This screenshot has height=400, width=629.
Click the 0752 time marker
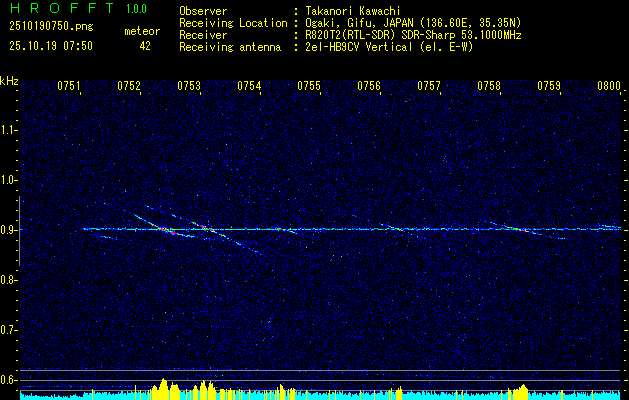tap(129, 86)
